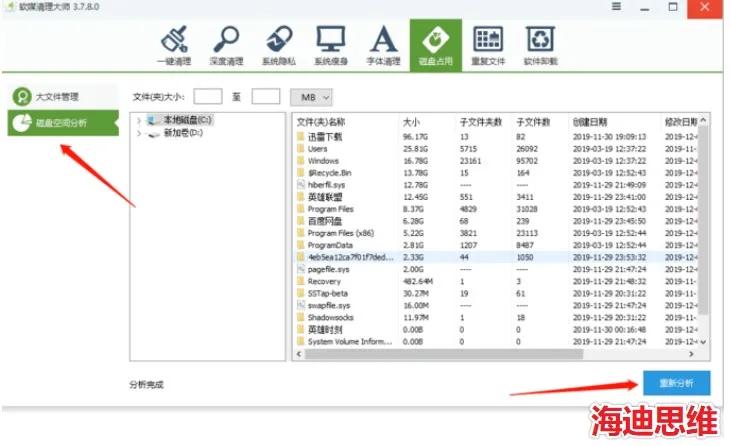Click the file icon beside hiberfil.sys
Screen dimensions: 731x446
(x=301, y=185)
